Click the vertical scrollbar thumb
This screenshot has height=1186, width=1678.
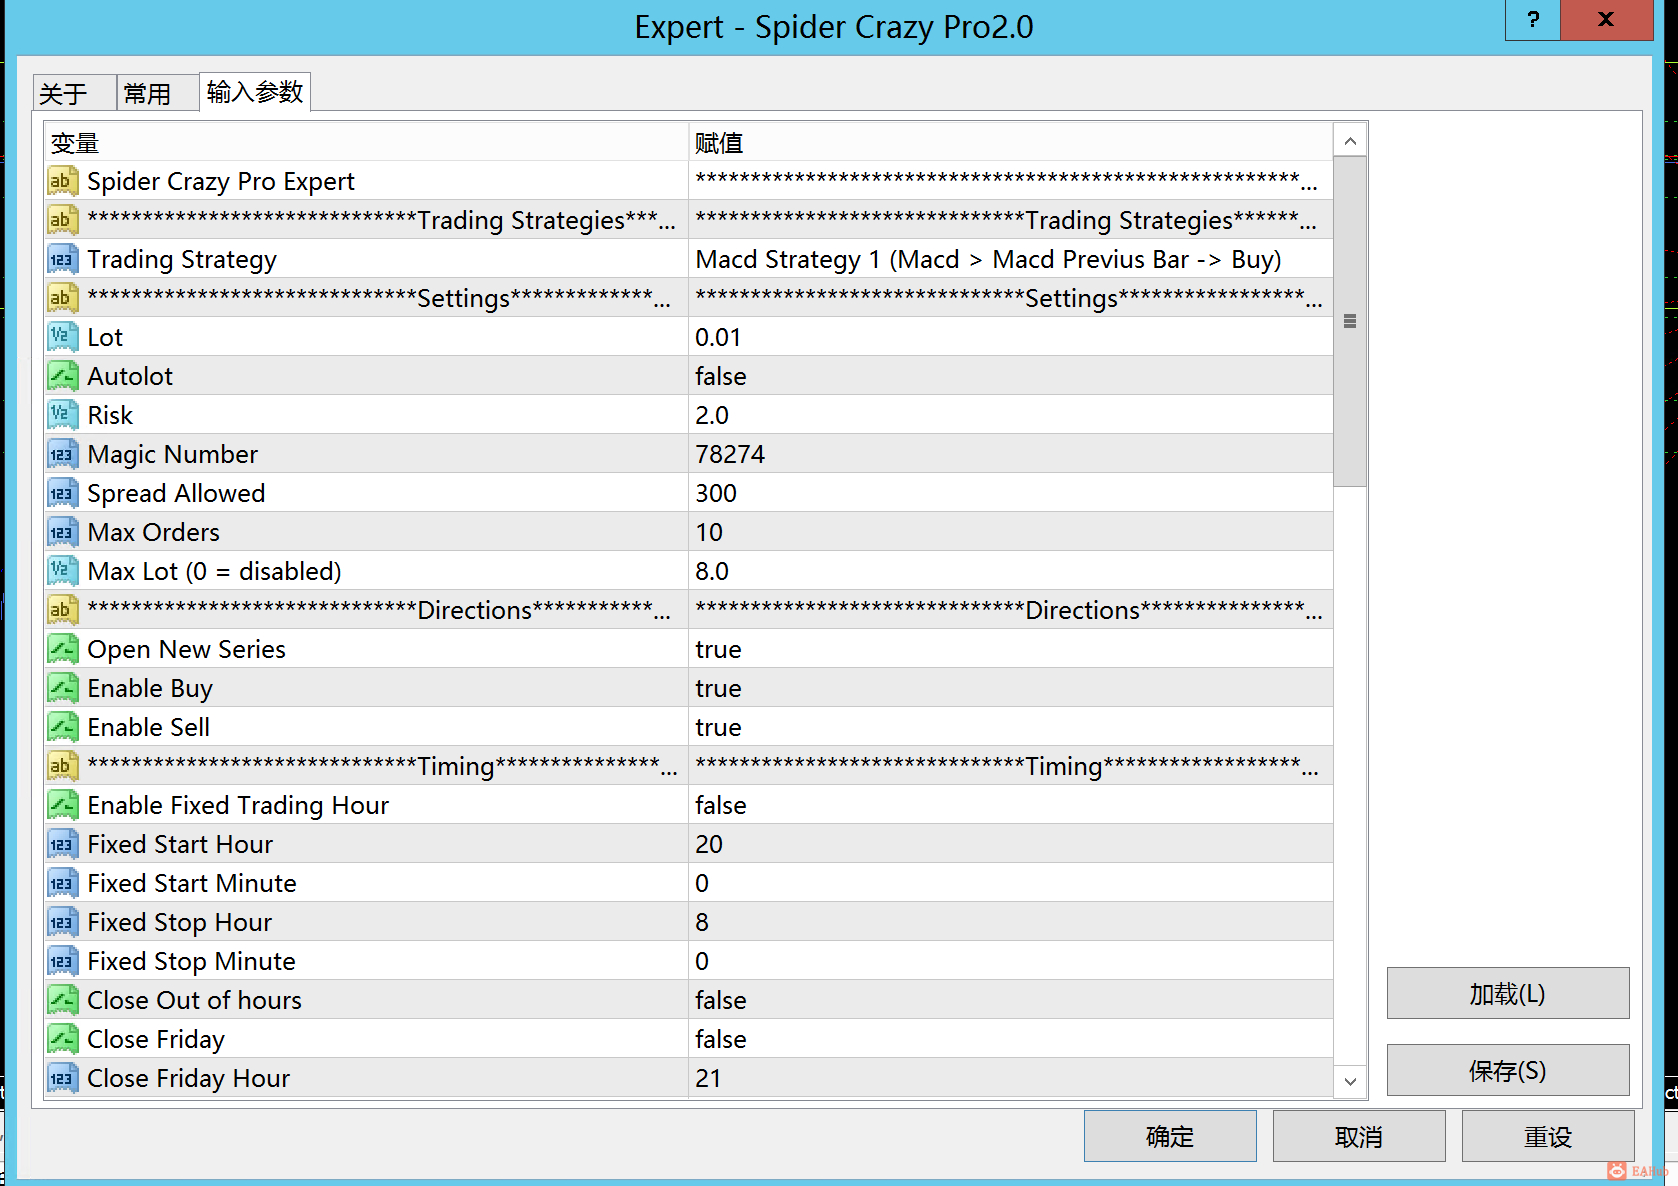coord(1350,321)
